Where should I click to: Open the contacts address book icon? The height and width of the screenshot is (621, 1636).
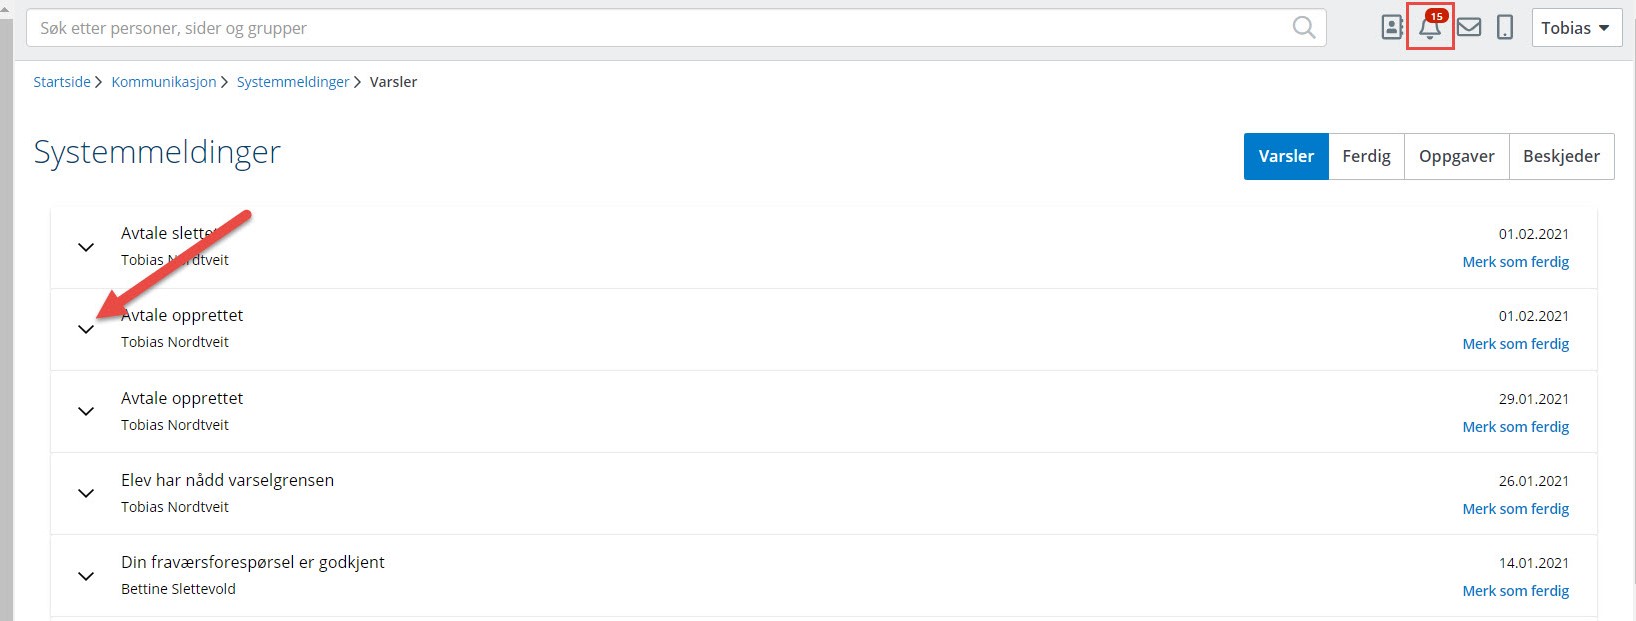(x=1392, y=28)
